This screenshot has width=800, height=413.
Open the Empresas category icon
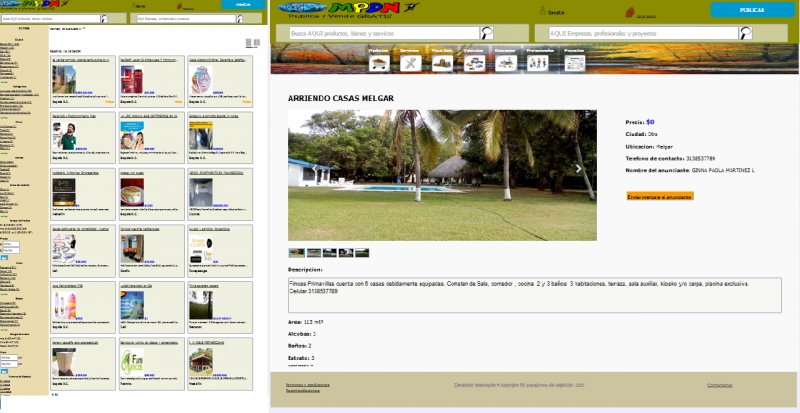(x=506, y=63)
